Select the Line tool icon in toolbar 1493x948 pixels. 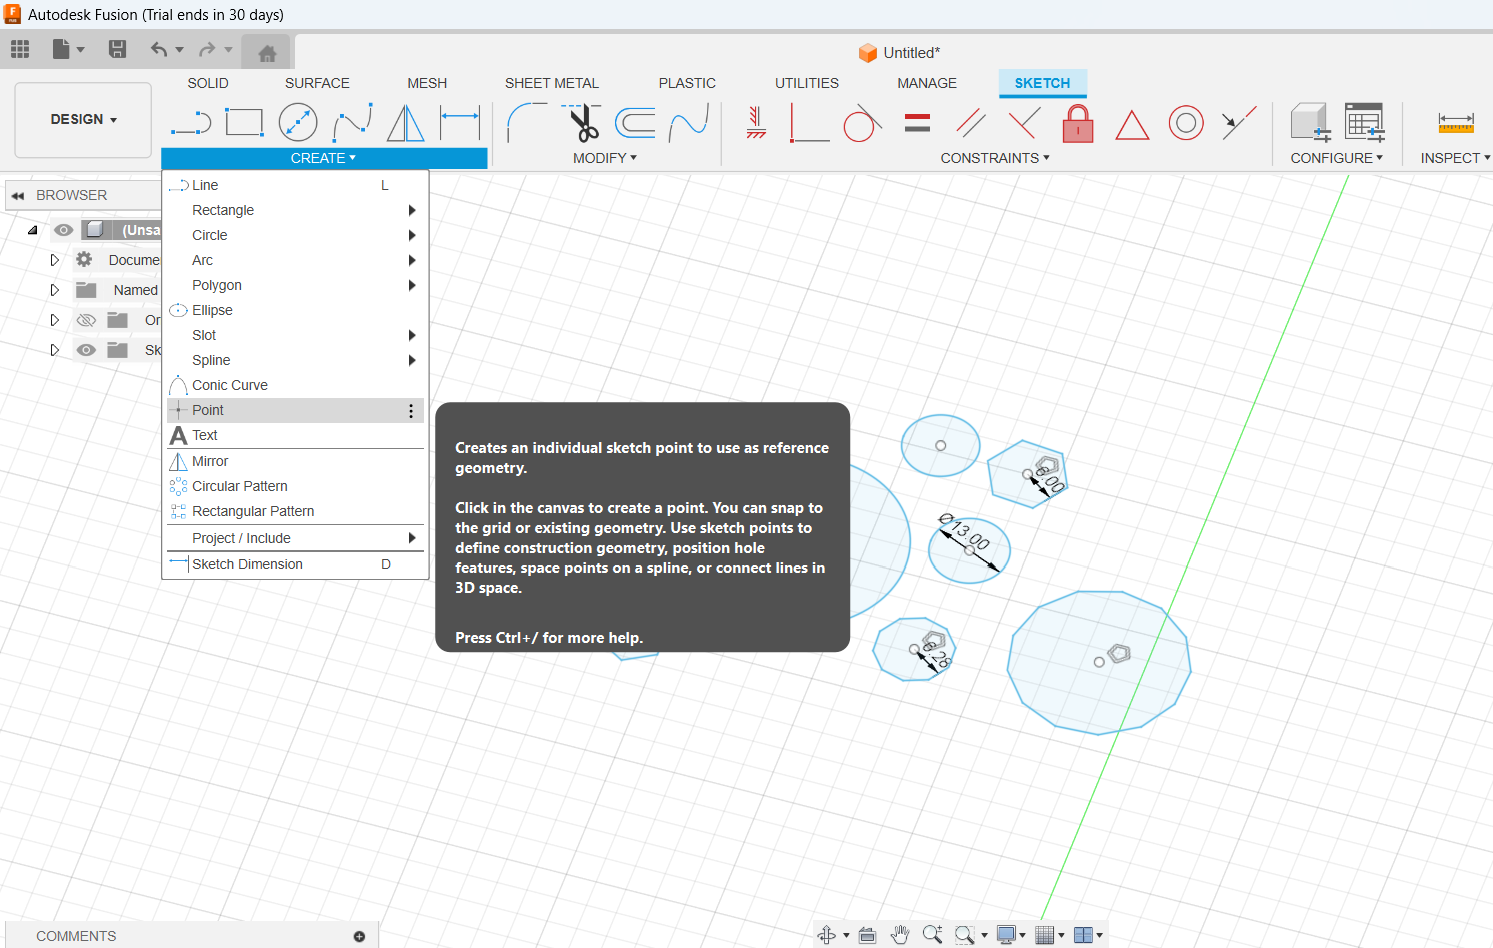tap(191, 123)
